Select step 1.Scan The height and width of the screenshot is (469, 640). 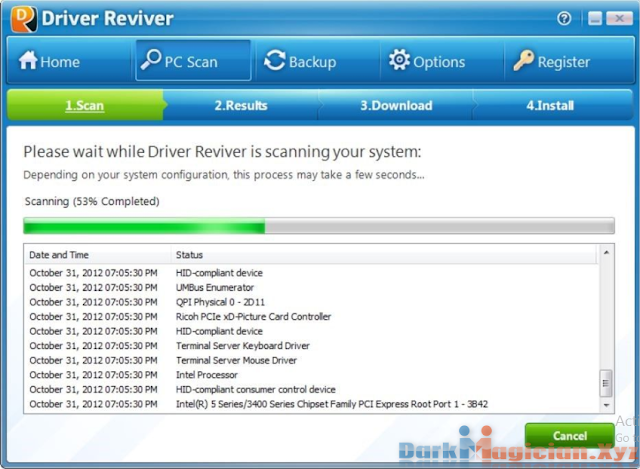(85, 105)
